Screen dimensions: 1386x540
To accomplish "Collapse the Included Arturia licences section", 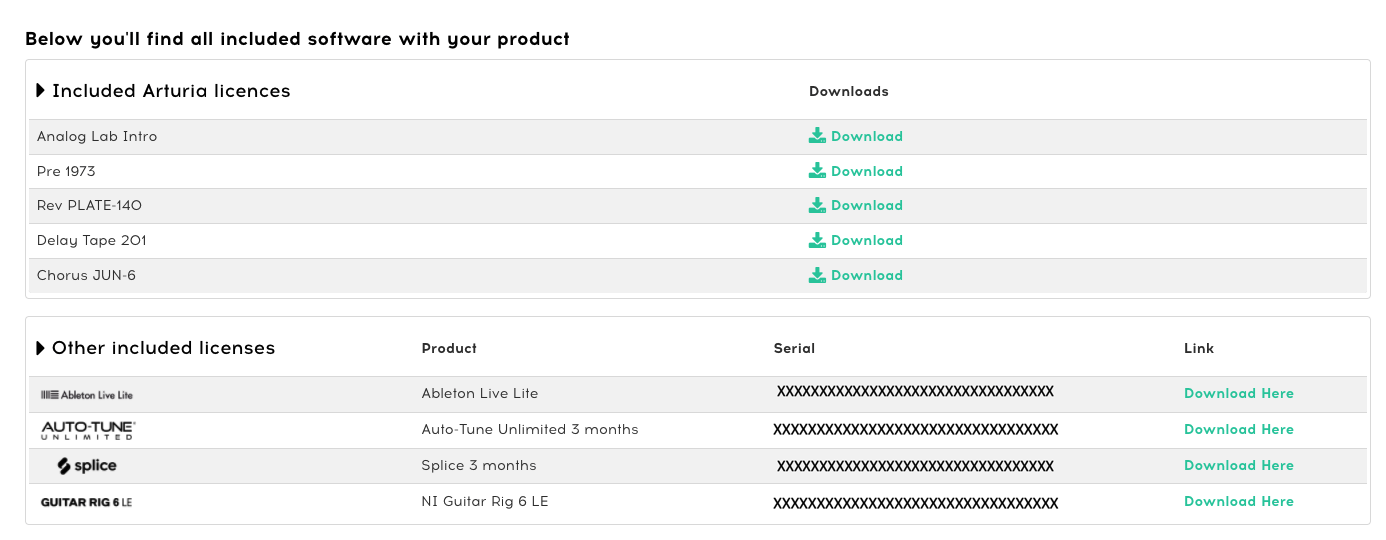I will (x=41, y=91).
